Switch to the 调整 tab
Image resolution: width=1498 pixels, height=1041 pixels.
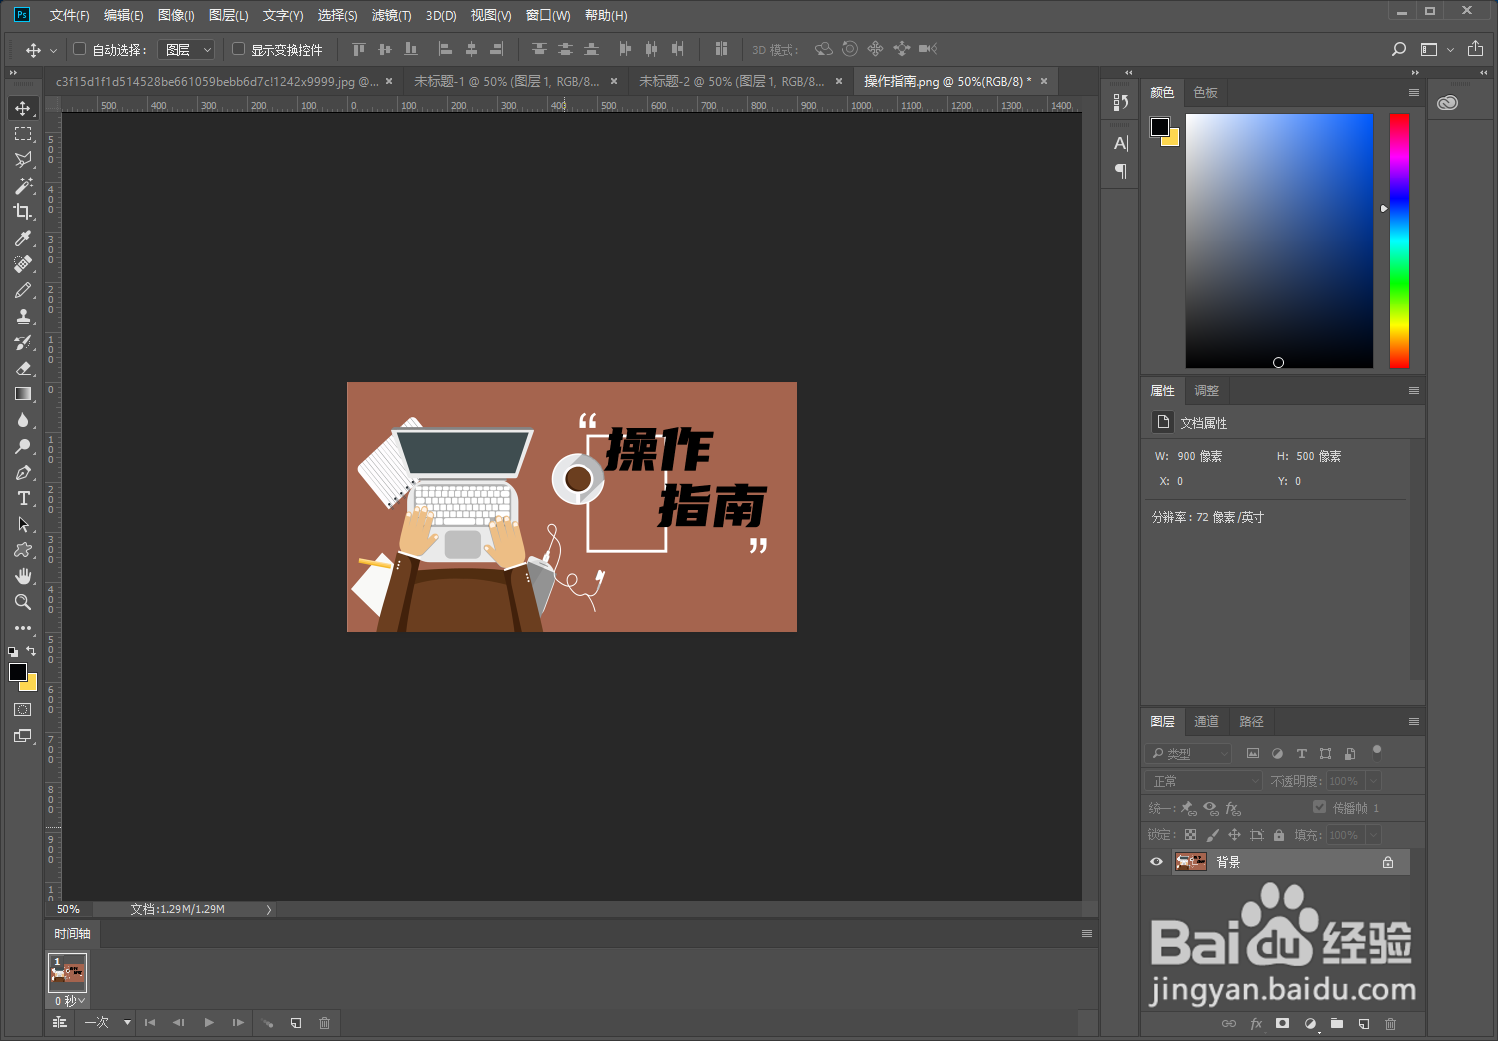[1206, 390]
